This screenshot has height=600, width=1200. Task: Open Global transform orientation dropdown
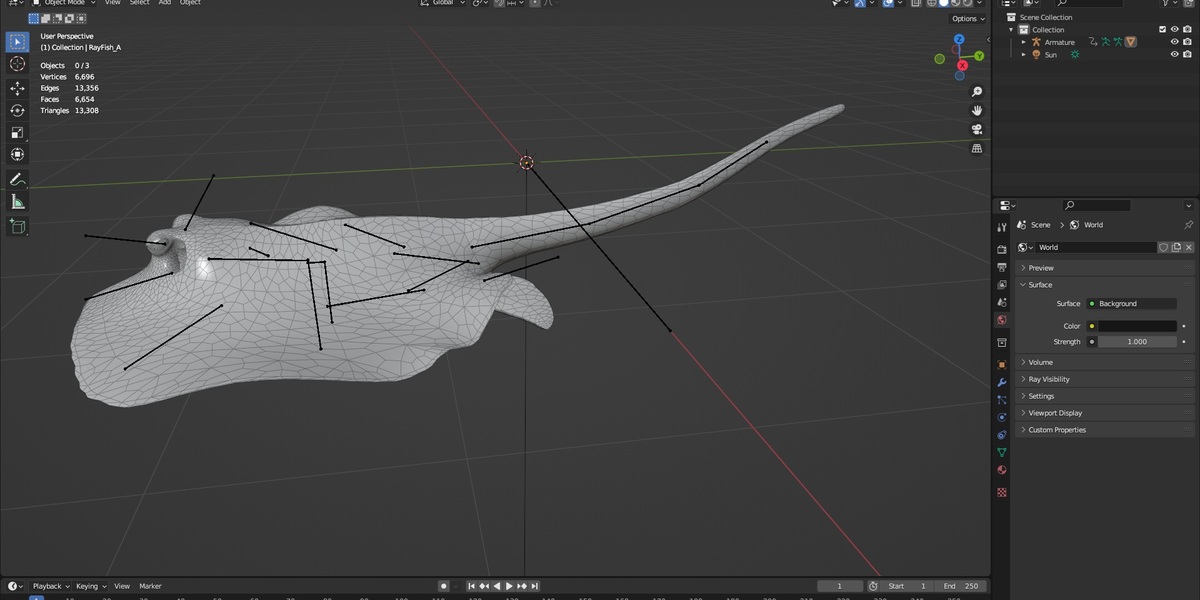point(441,3)
